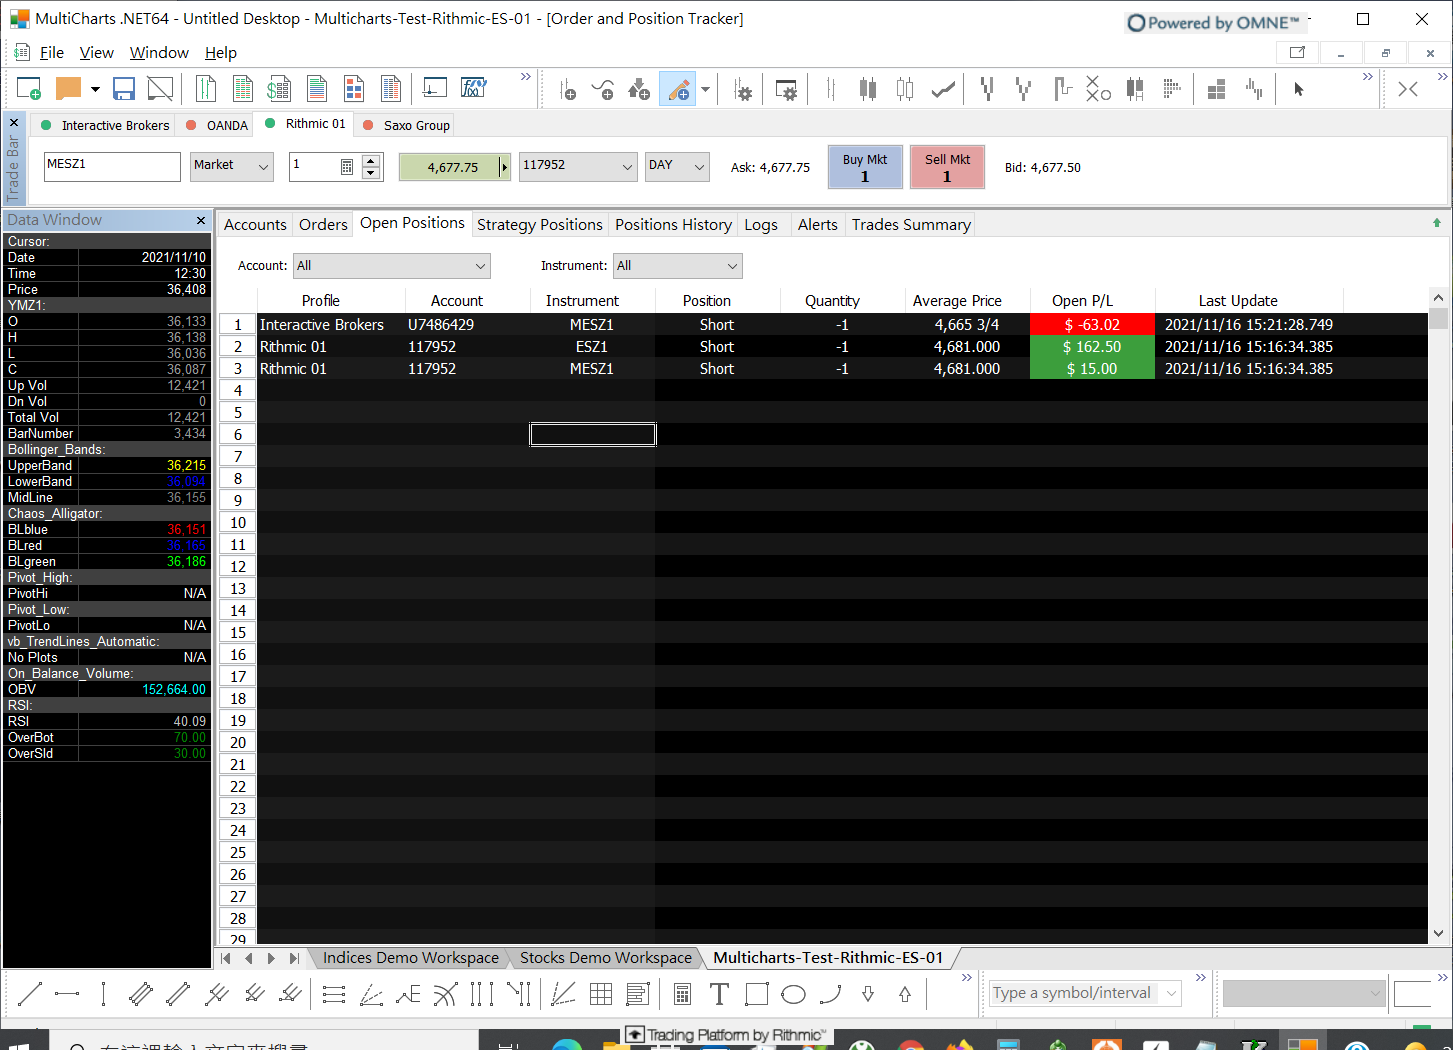Close the Trade Bar panel
The width and height of the screenshot is (1453, 1050).
[x=14, y=123]
